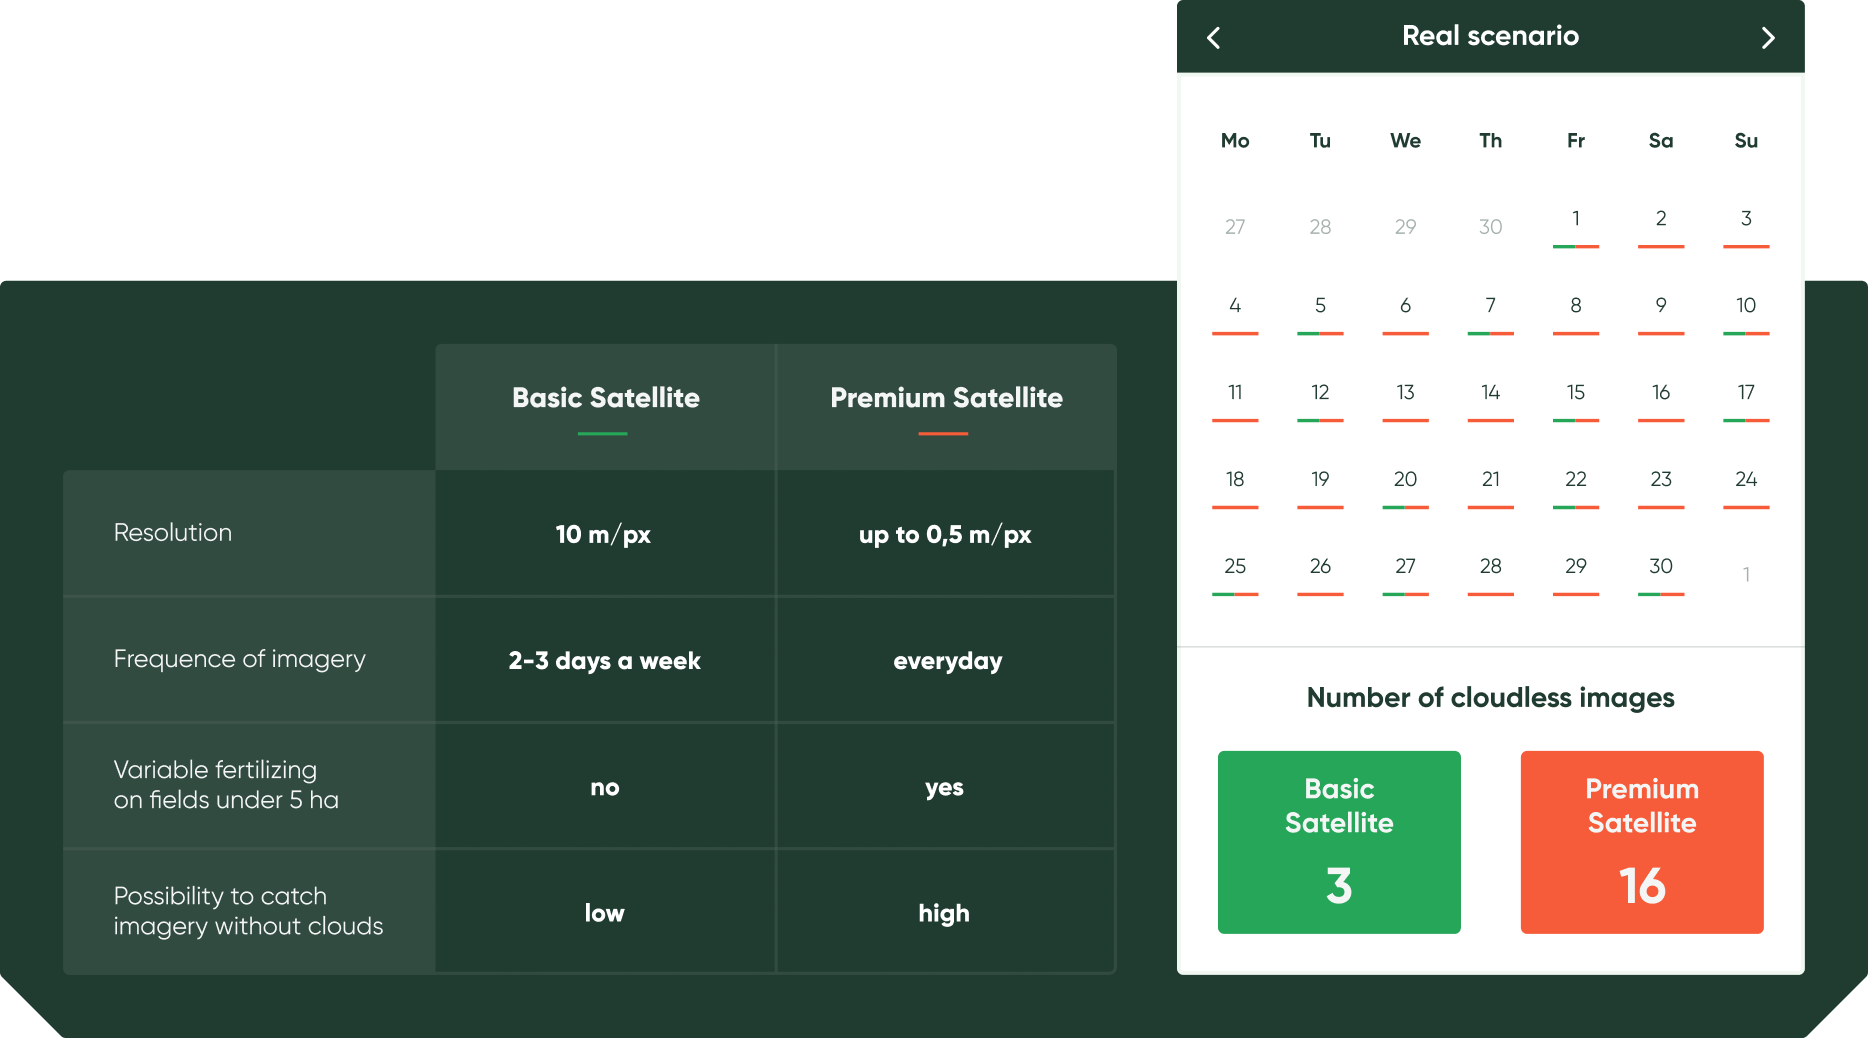
Task: Click the Mo weekday header
Action: 1235,141
